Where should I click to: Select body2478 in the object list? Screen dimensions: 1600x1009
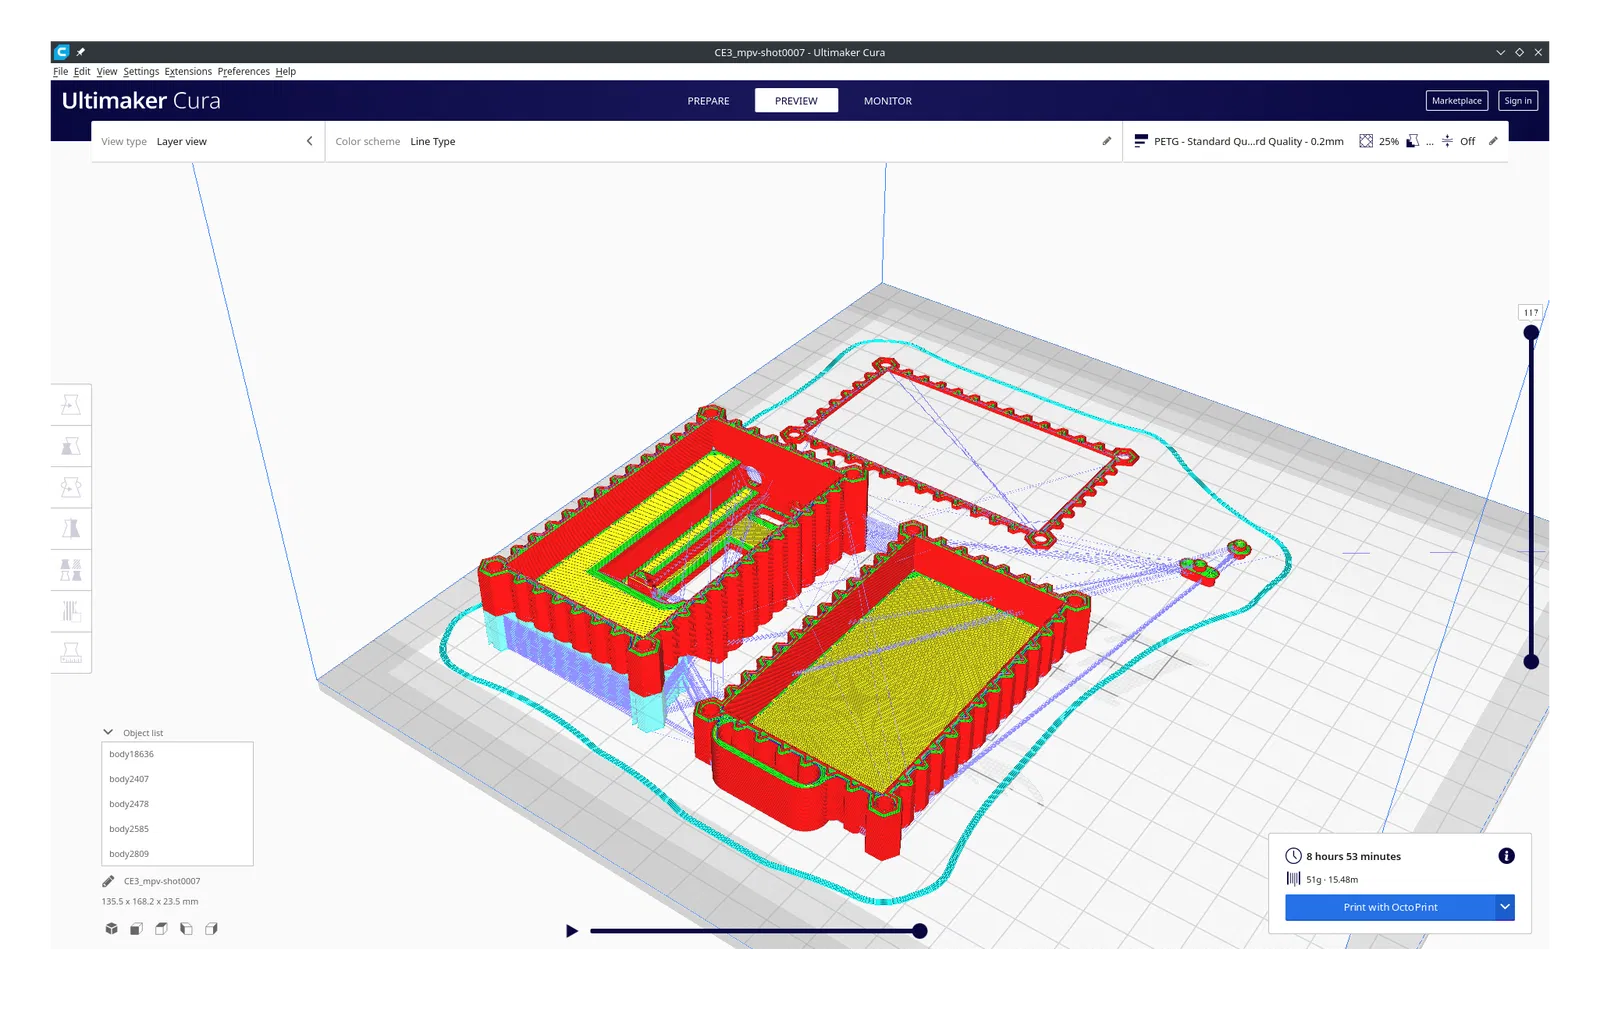pos(177,804)
